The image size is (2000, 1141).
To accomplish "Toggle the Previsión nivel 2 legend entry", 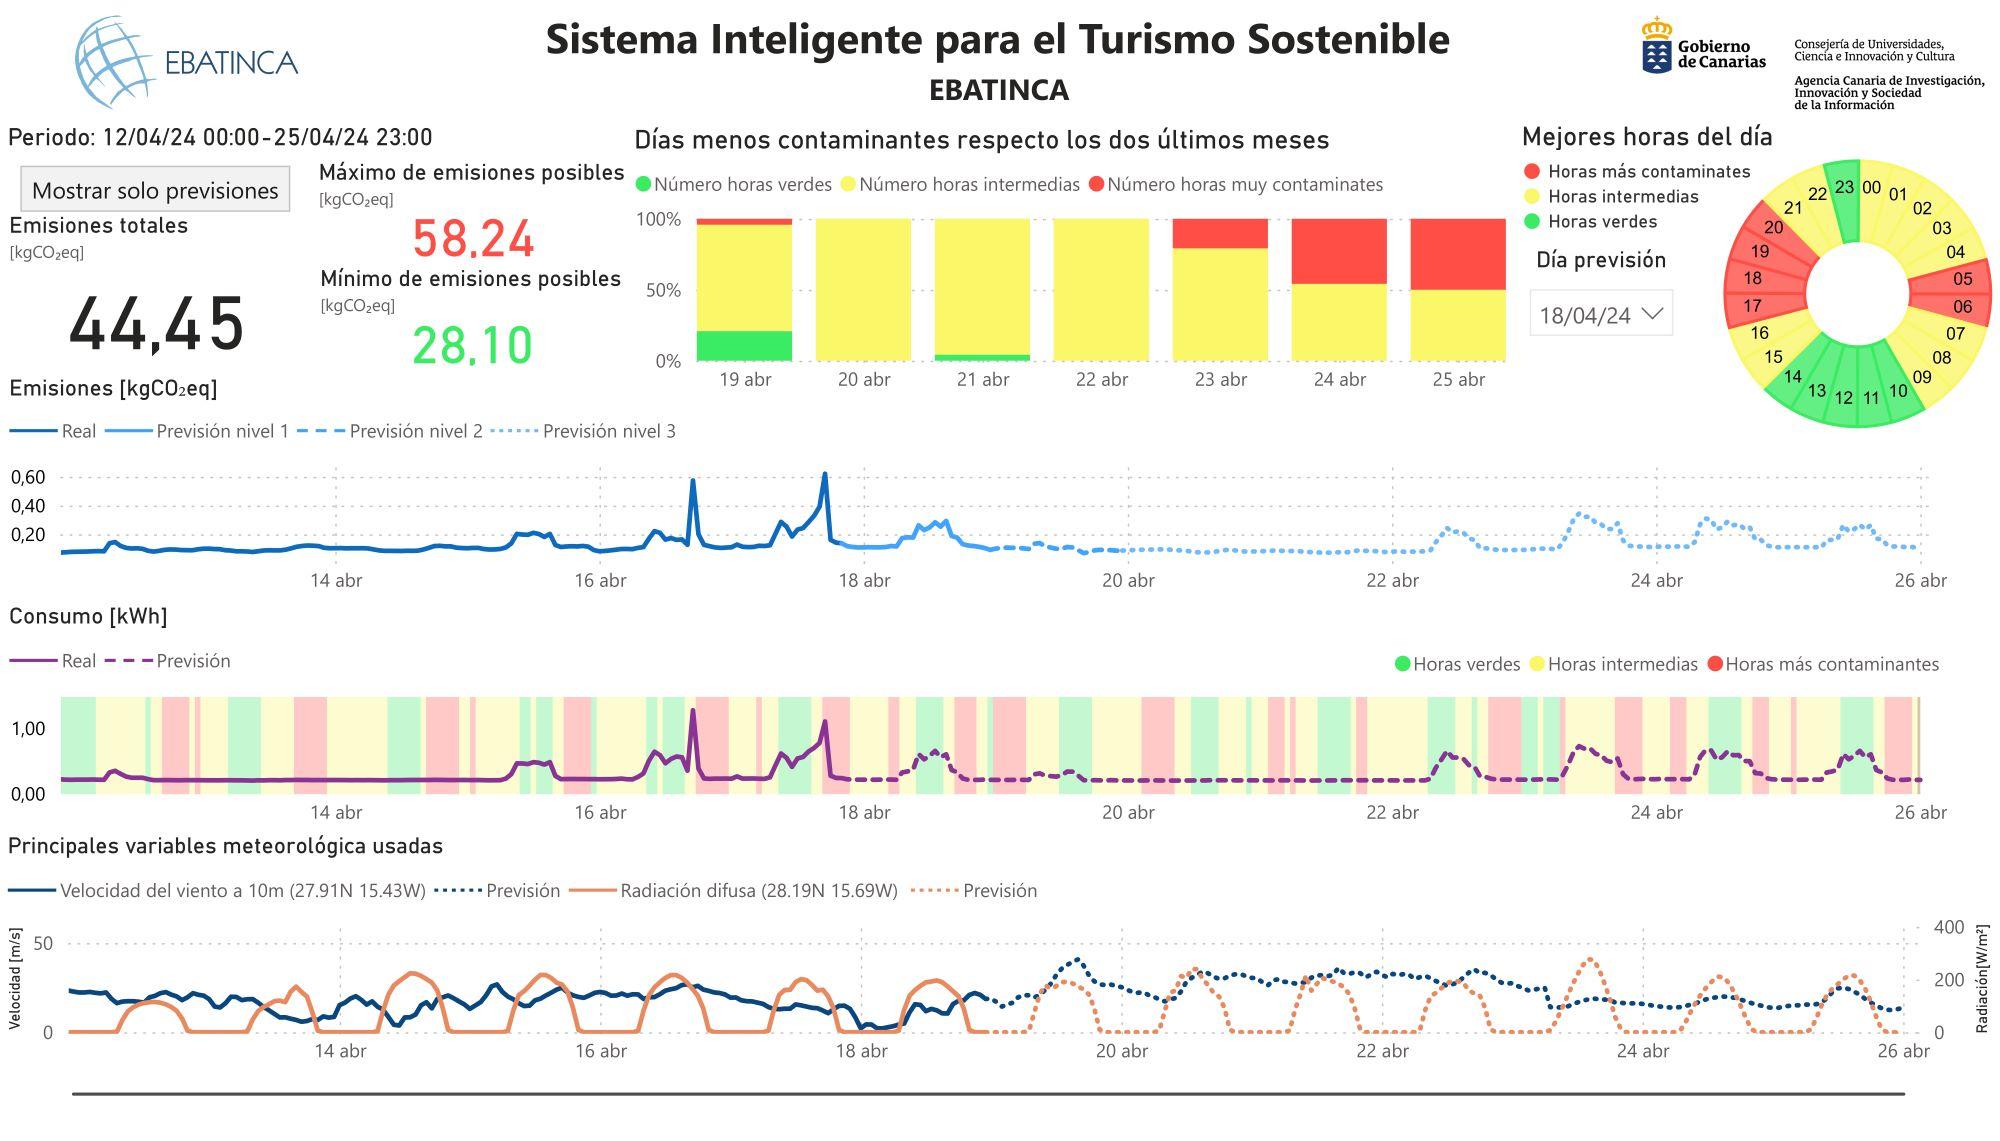I will pos(415,431).
